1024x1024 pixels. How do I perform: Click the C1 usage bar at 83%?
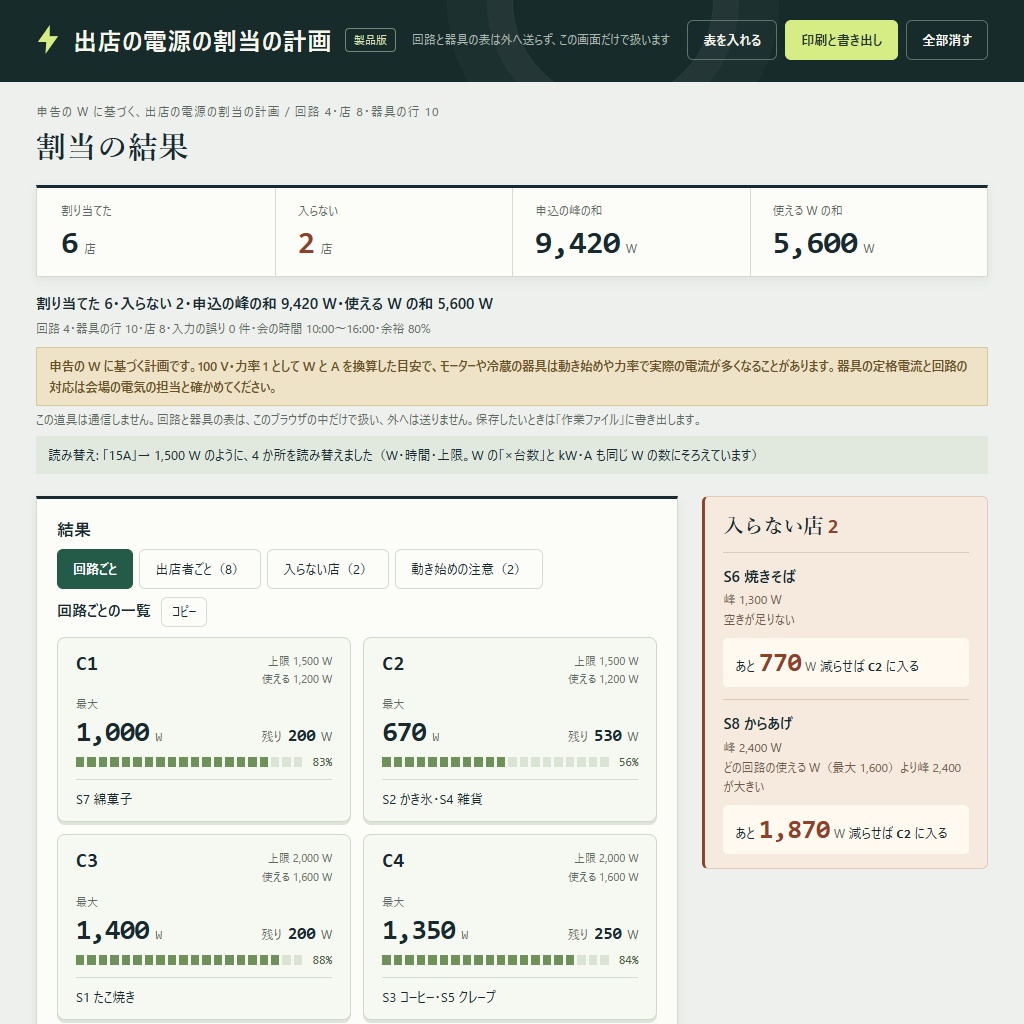(189, 762)
